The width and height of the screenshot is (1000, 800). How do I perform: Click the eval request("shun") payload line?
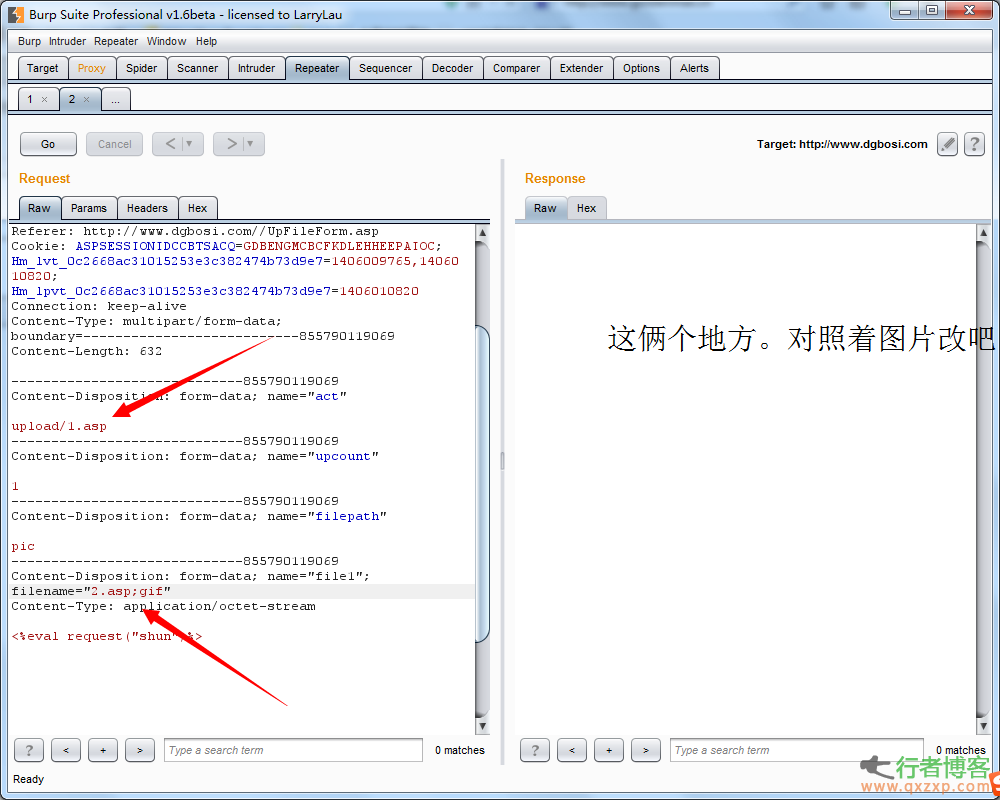click(x=107, y=637)
